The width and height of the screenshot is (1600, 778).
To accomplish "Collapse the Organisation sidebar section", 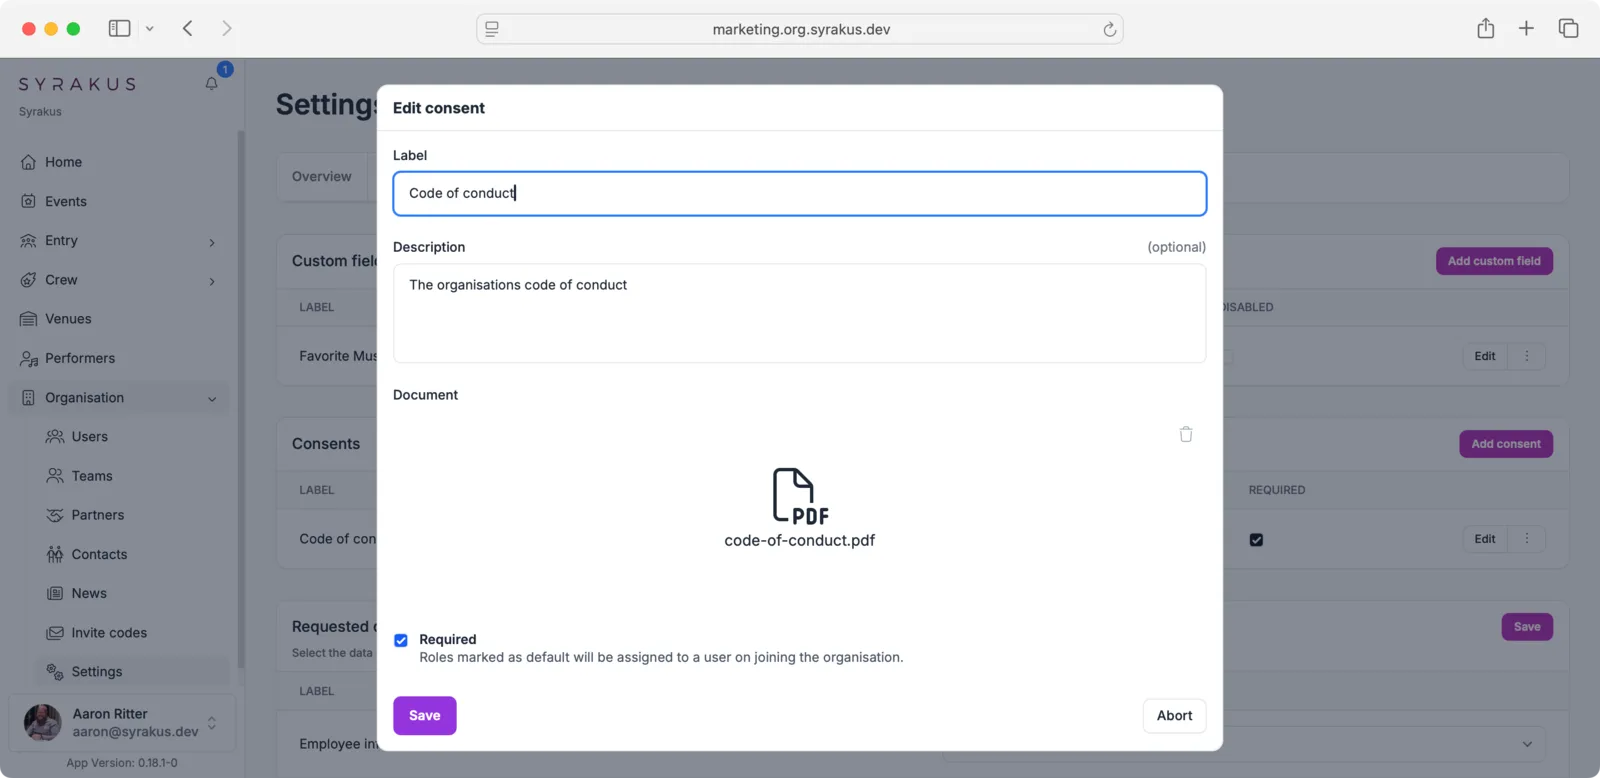I will 211,399.
